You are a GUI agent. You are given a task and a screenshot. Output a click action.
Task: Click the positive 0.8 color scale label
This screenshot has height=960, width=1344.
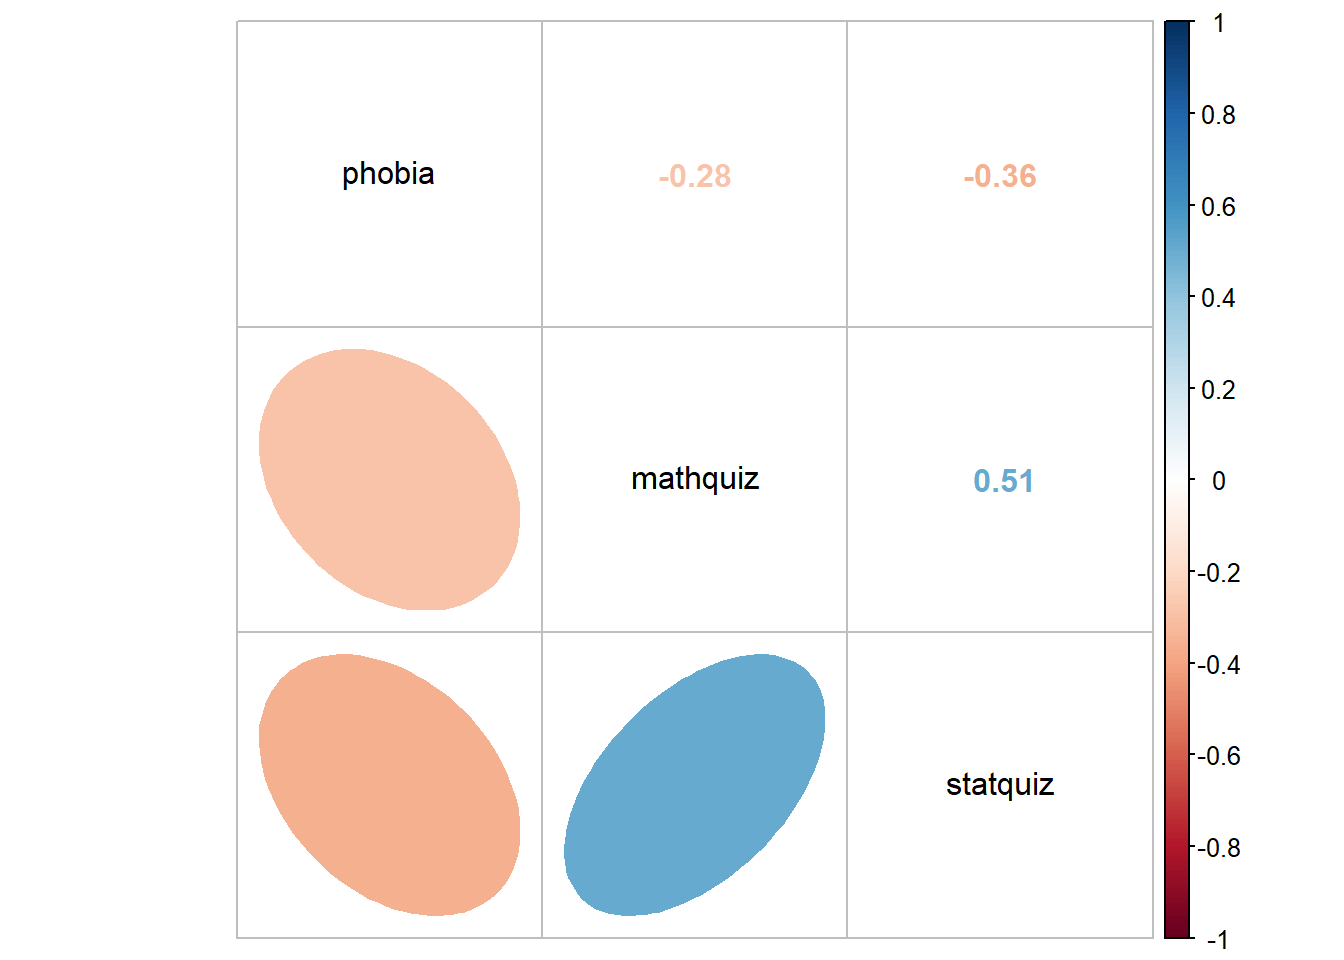[x=1218, y=115]
